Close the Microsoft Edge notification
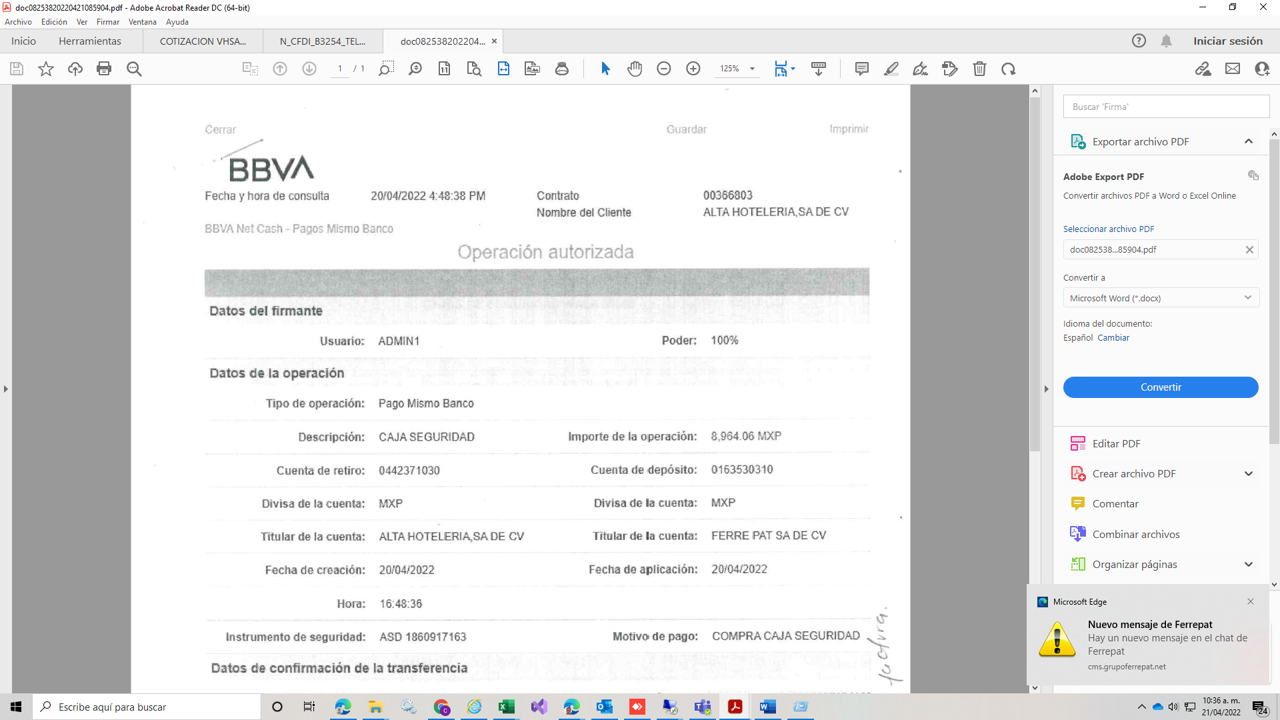The image size is (1280, 720). tap(1250, 602)
